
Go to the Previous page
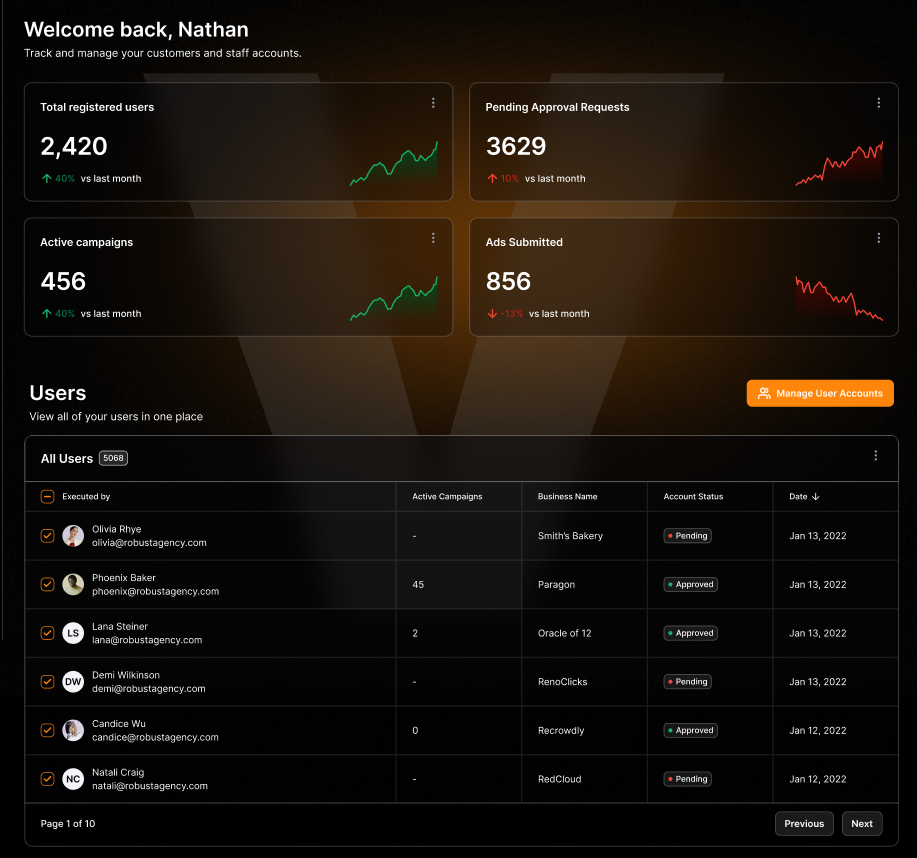click(804, 823)
